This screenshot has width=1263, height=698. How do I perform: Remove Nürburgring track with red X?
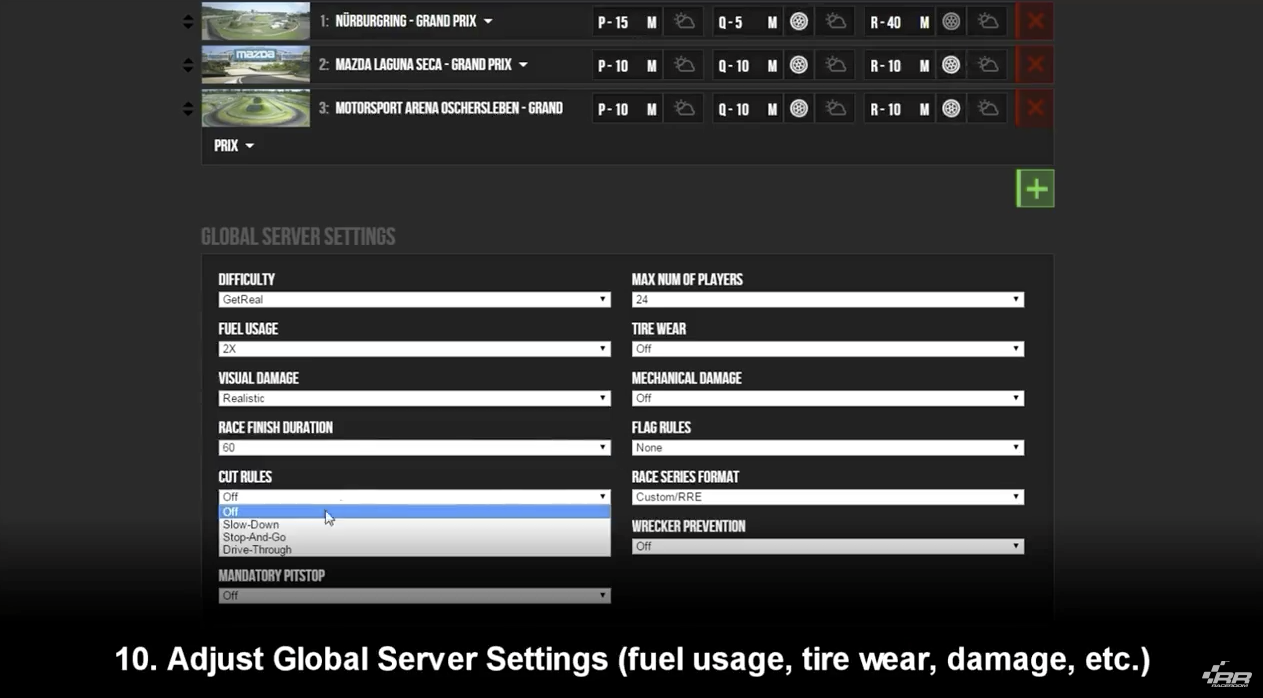1035,21
